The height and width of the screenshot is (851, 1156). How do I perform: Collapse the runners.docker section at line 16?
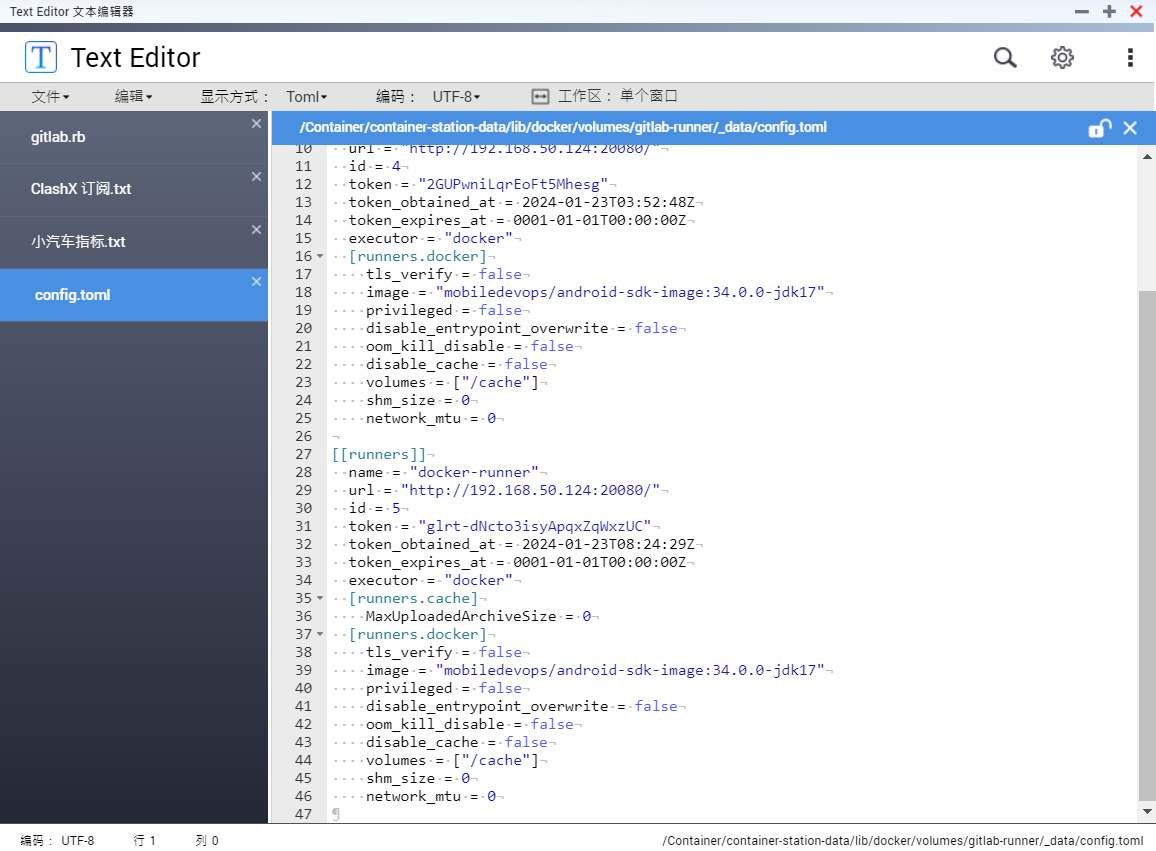point(320,257)
